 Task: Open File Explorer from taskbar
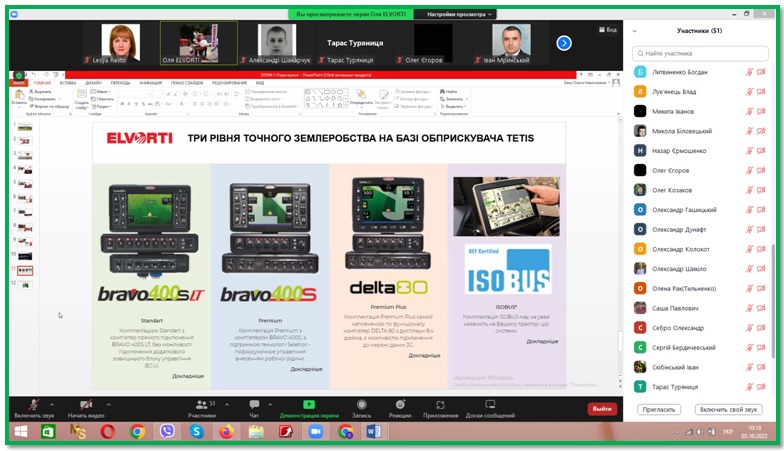(256, 432)
